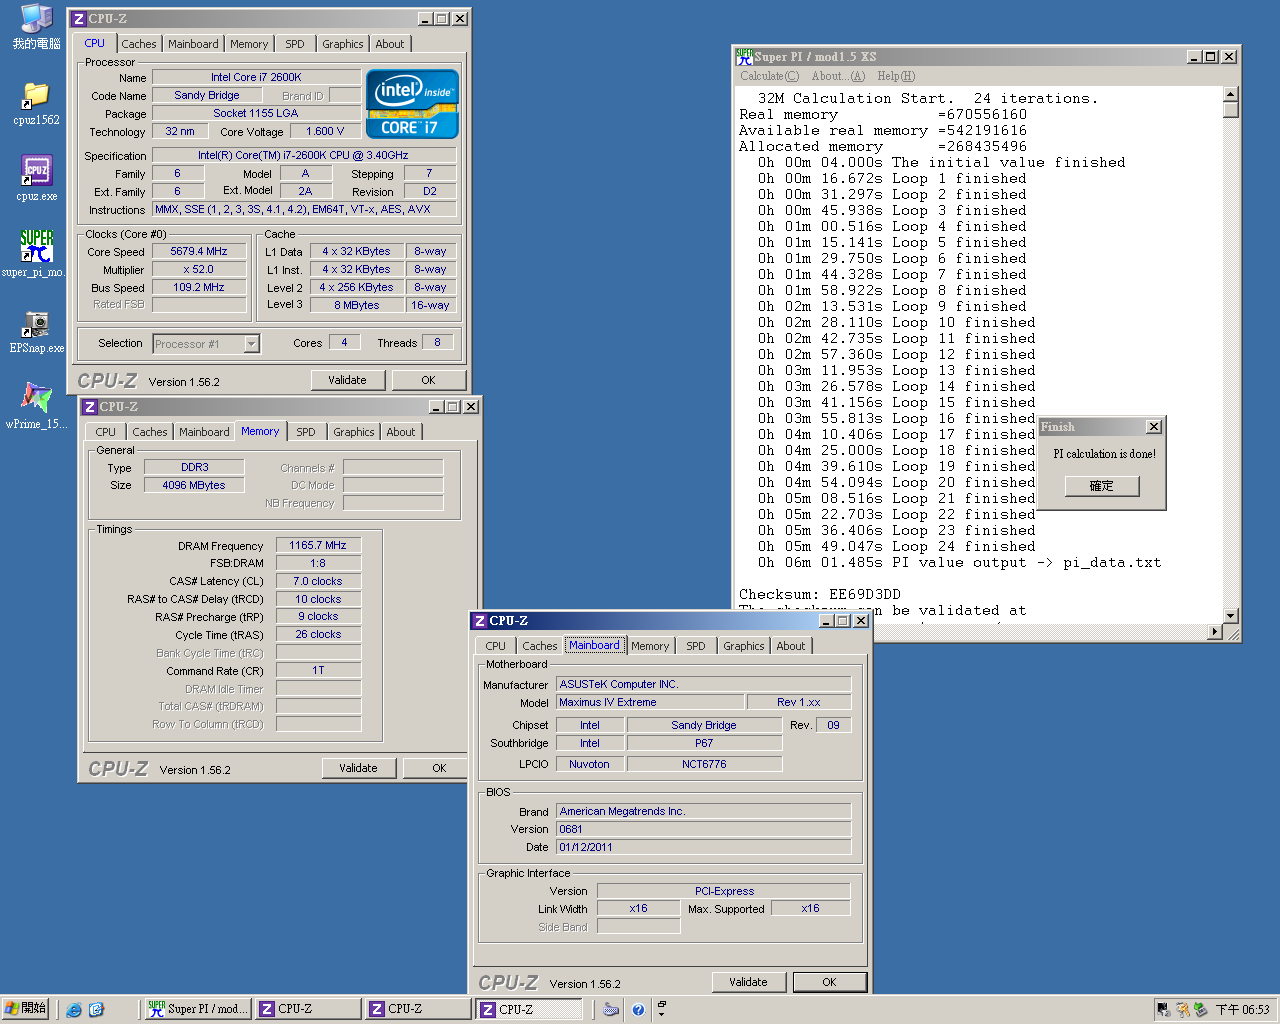Click the Multiplier x 52.0 value
The width and height of the screenshot is (1280, 1024).
coord(198,270)
